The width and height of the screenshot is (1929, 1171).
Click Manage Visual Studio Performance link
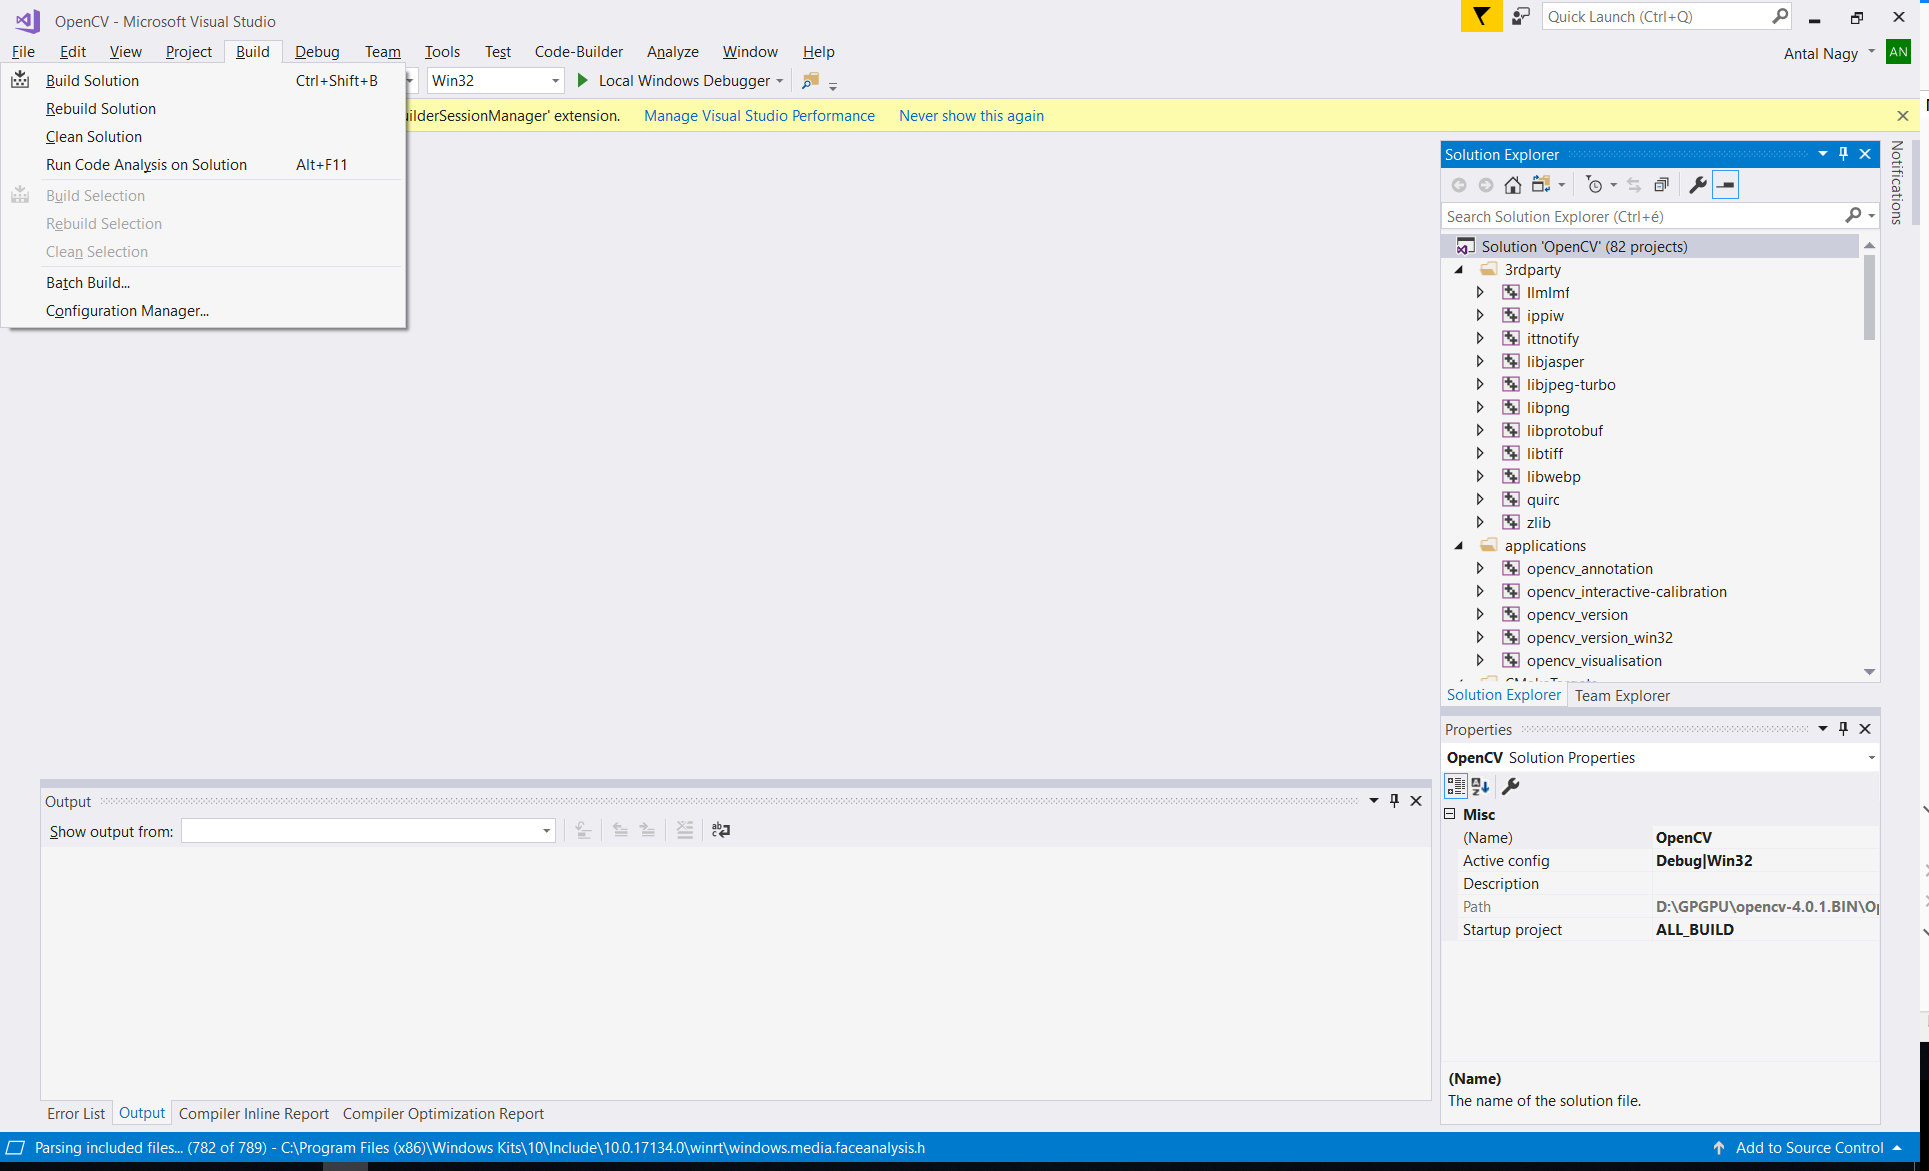click(x=759, y=116)
